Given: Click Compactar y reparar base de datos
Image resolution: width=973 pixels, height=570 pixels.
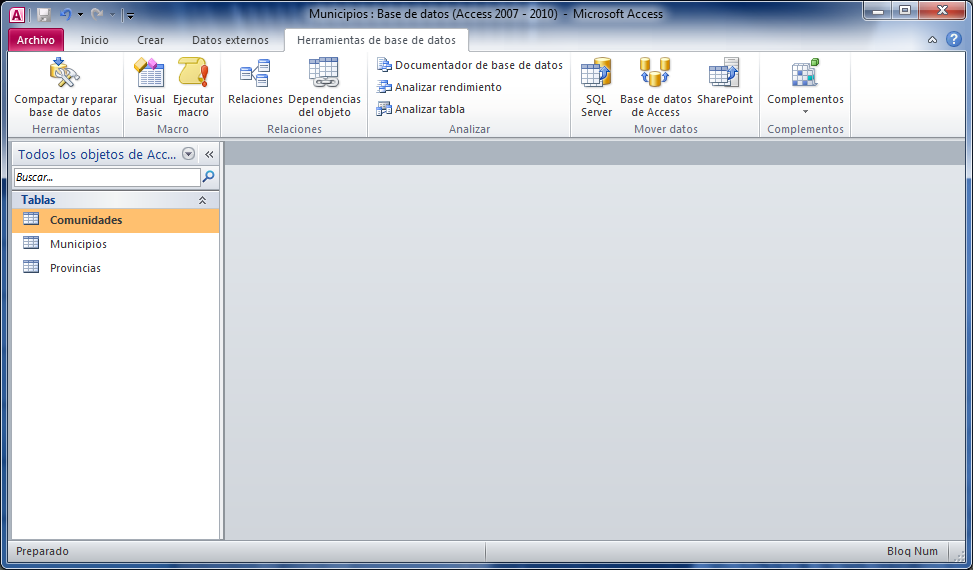Looking at the screenshot, I should pos(65,87).
